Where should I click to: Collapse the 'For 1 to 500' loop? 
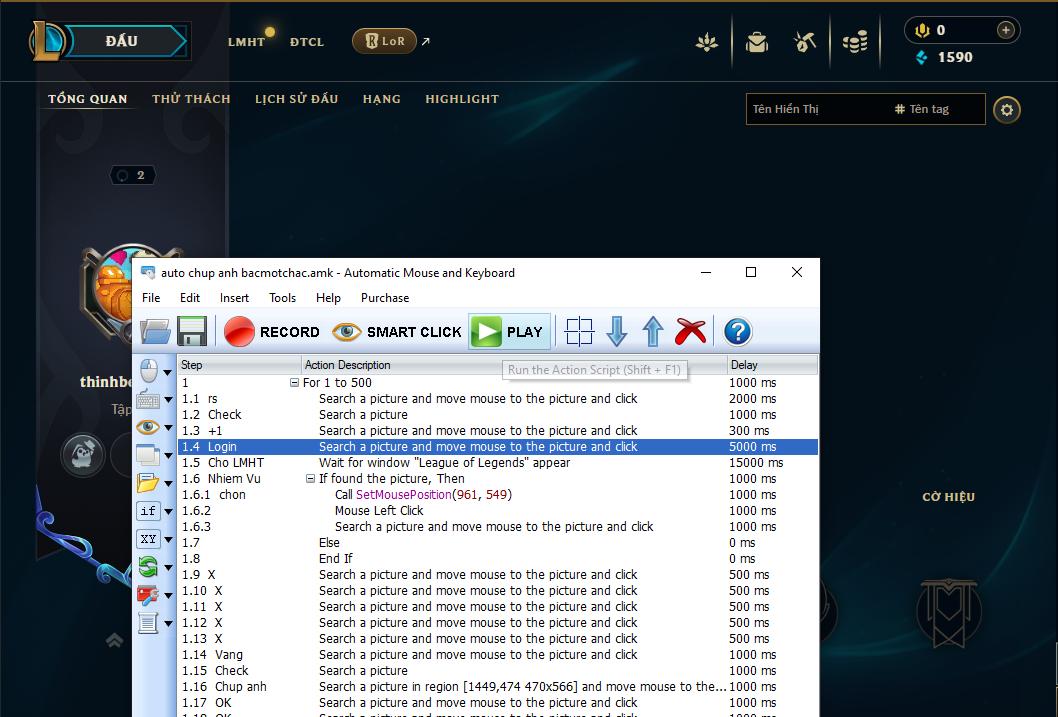coord(294,382)
